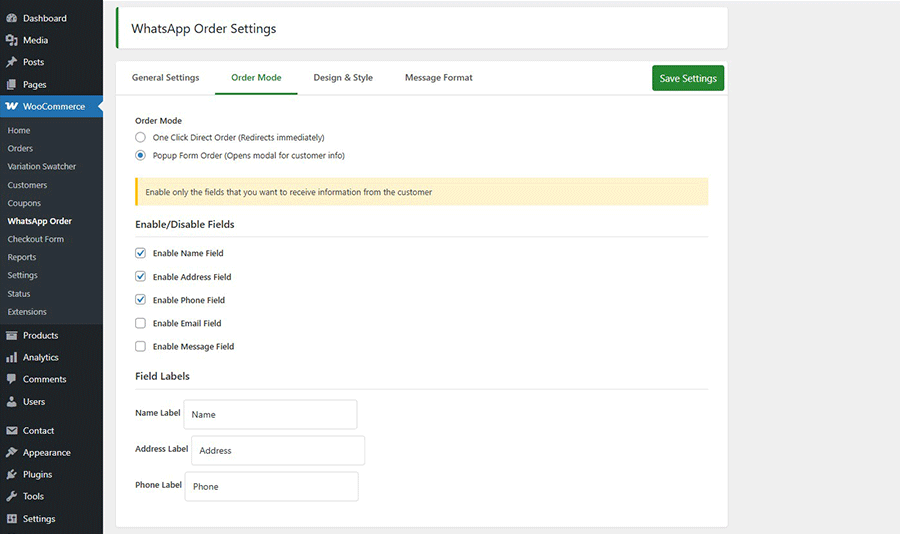Uncheck Enable Address Field checkbox

pos(140,276)
